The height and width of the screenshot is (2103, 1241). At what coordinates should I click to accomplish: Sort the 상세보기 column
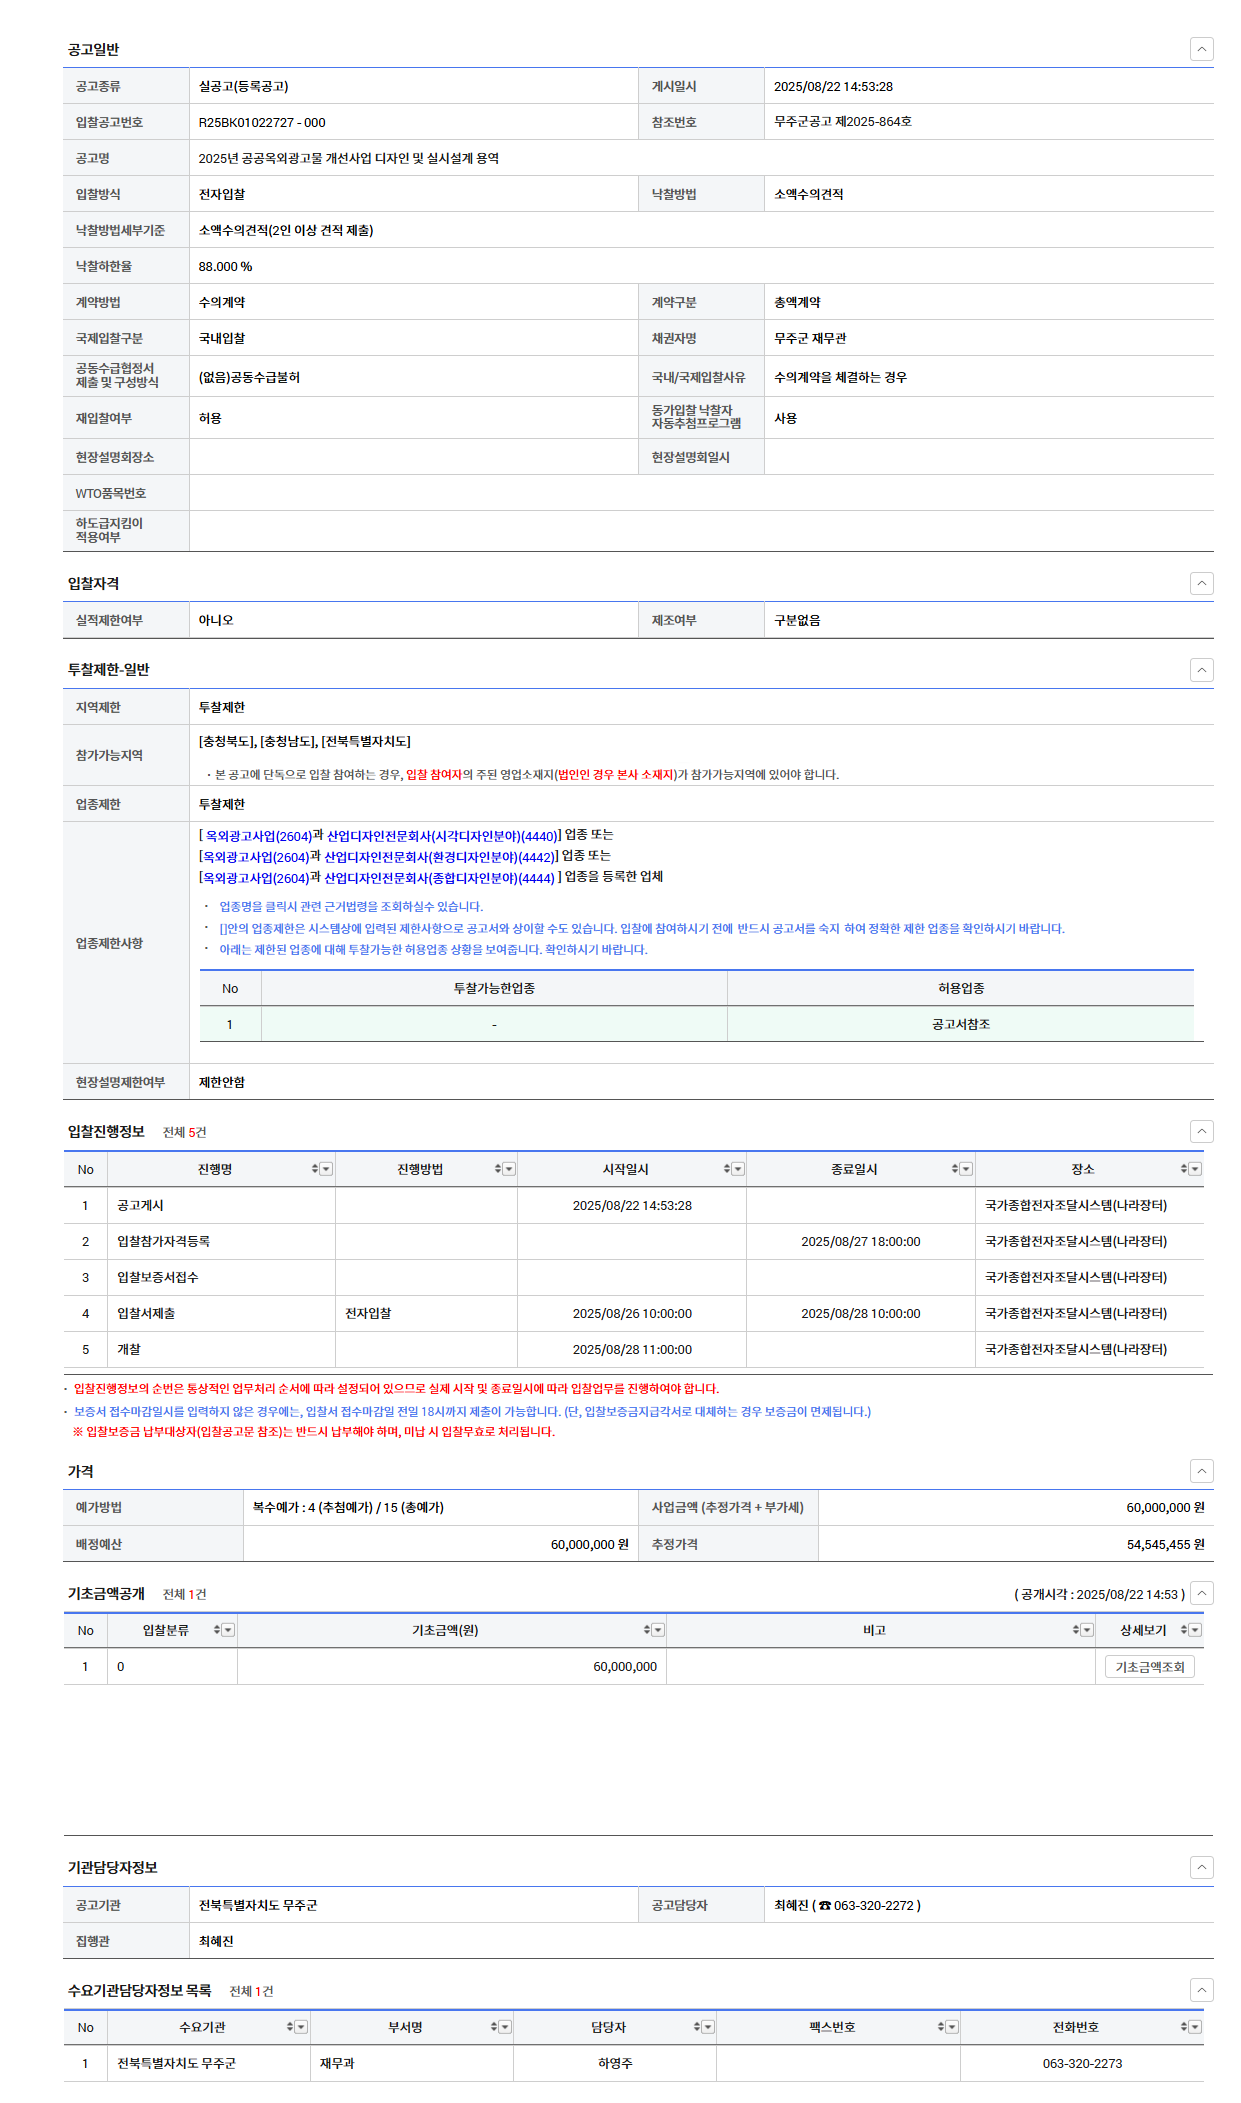tap(1183, 1630)
